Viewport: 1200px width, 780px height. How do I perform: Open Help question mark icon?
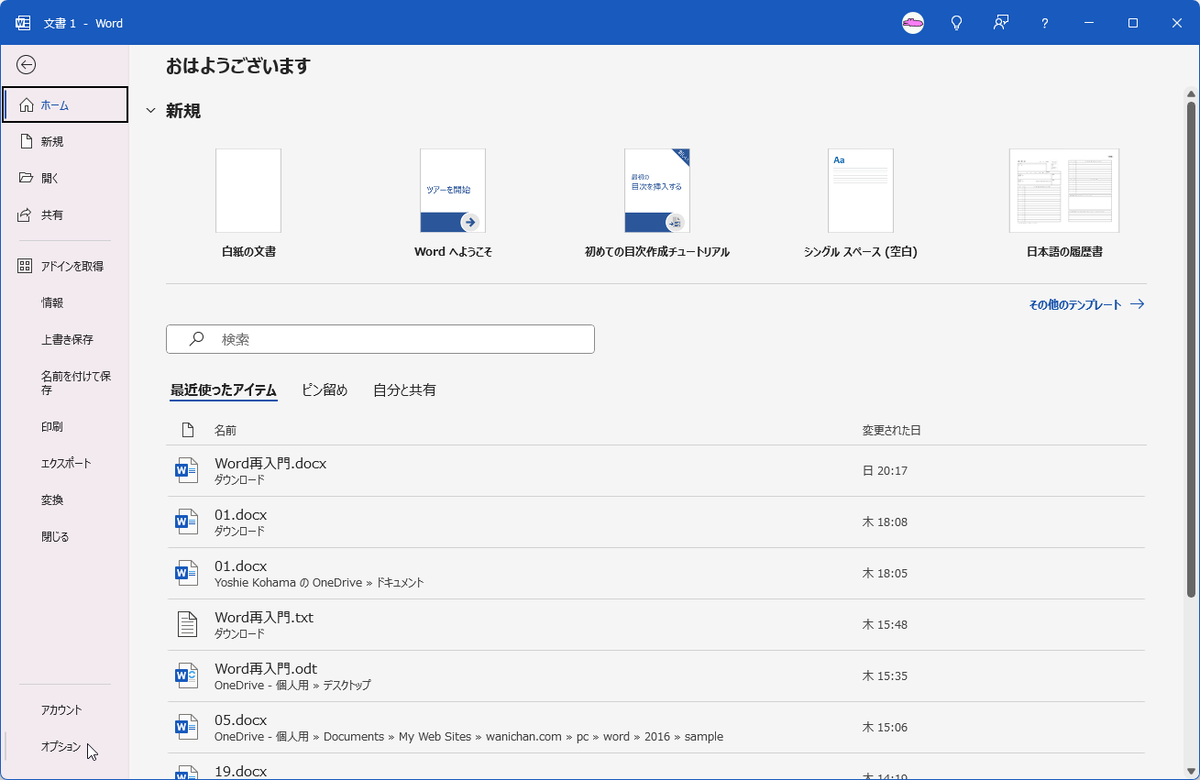click(x=1044, y=23)
